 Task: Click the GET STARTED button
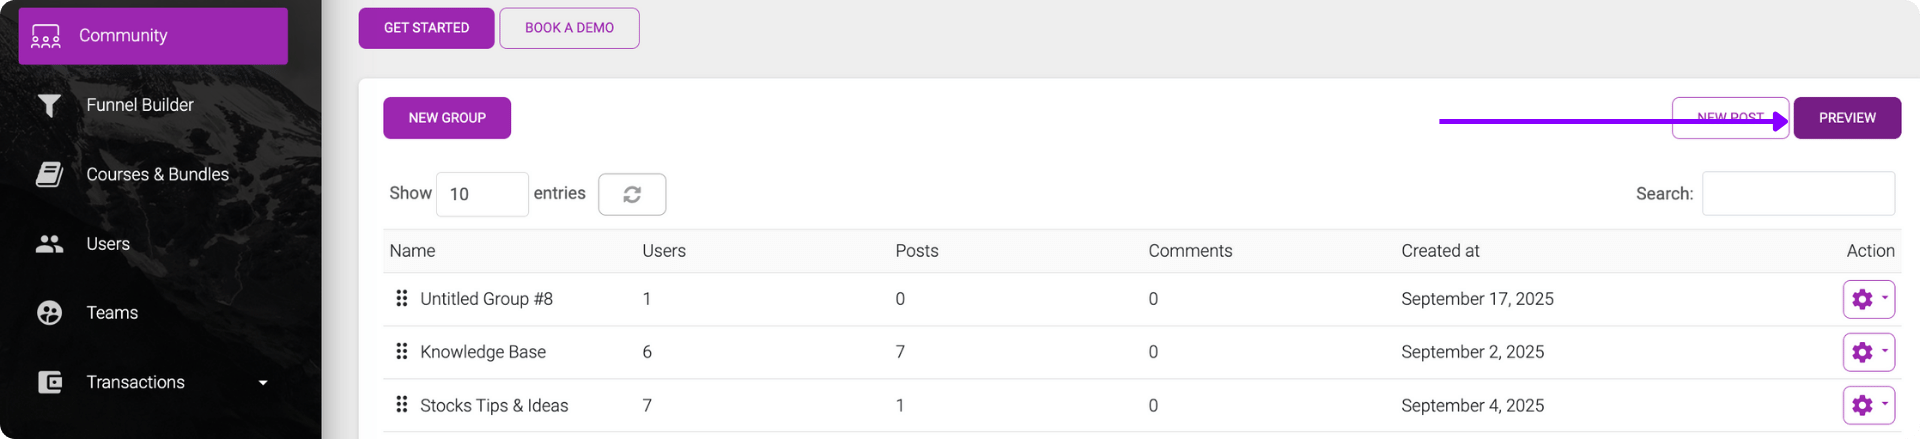(x=426, y=28)
